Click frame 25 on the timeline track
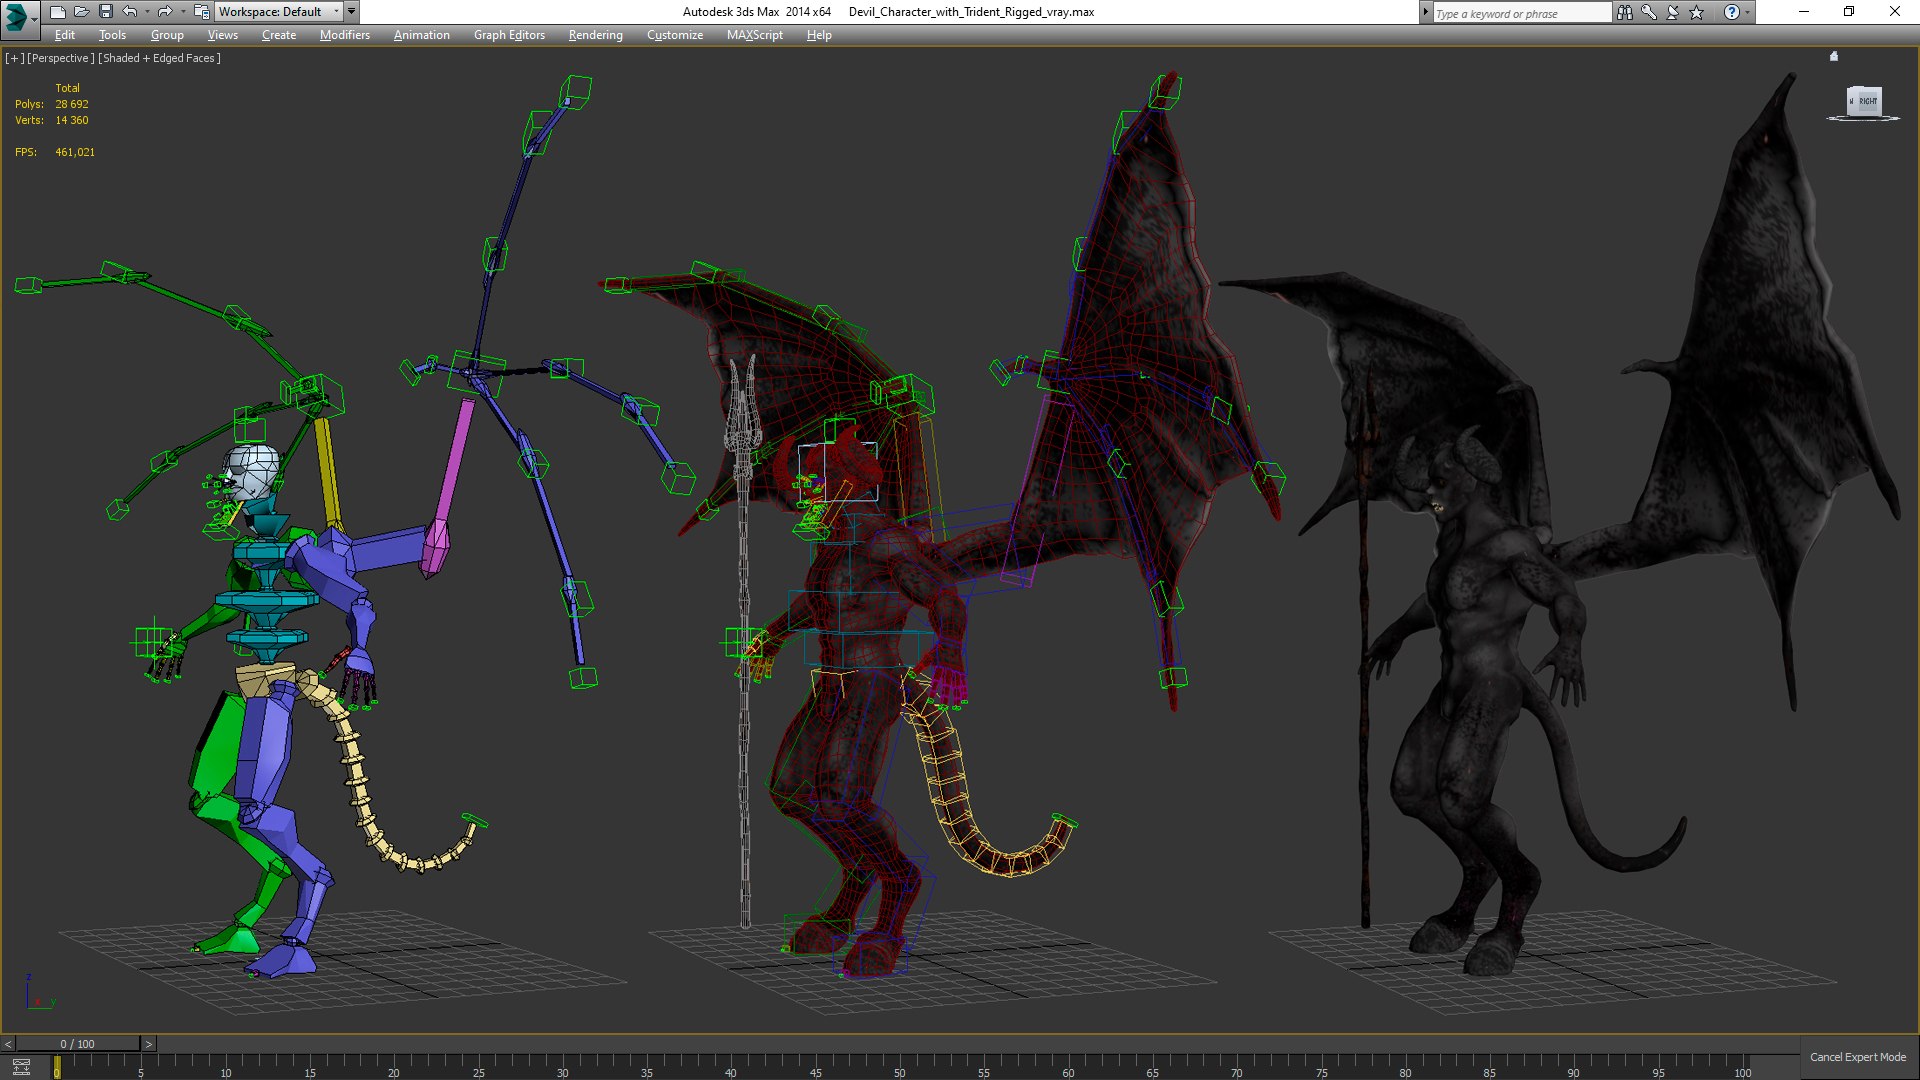Screen dimensions: 1920x1080 tap(478, 1067)
